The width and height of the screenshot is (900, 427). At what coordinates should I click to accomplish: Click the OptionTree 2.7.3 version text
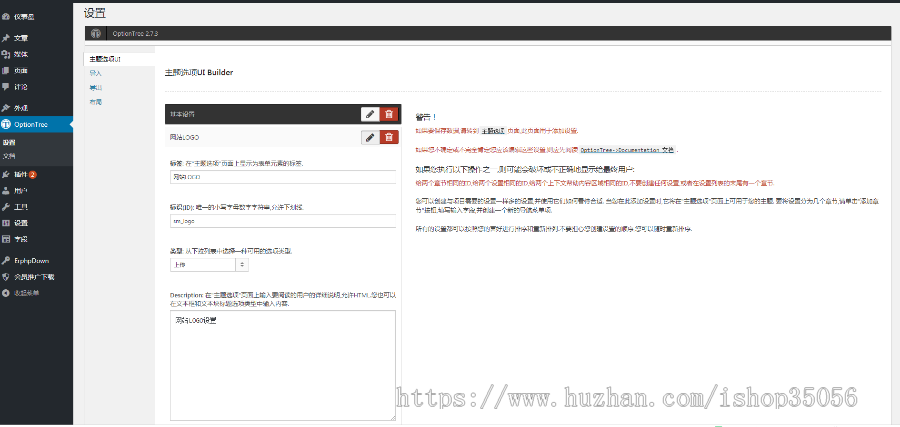click(x=135, y=34)
